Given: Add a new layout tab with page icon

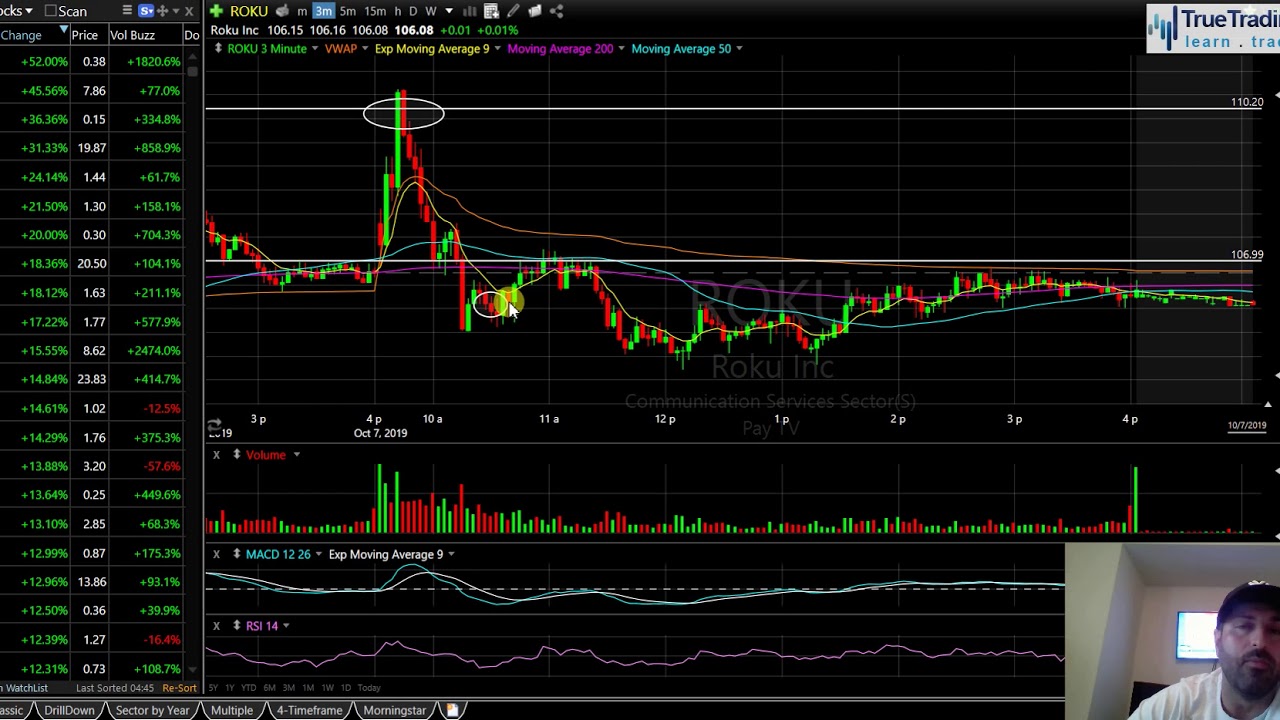Looking at the screenshot, I should pos(452,710).
